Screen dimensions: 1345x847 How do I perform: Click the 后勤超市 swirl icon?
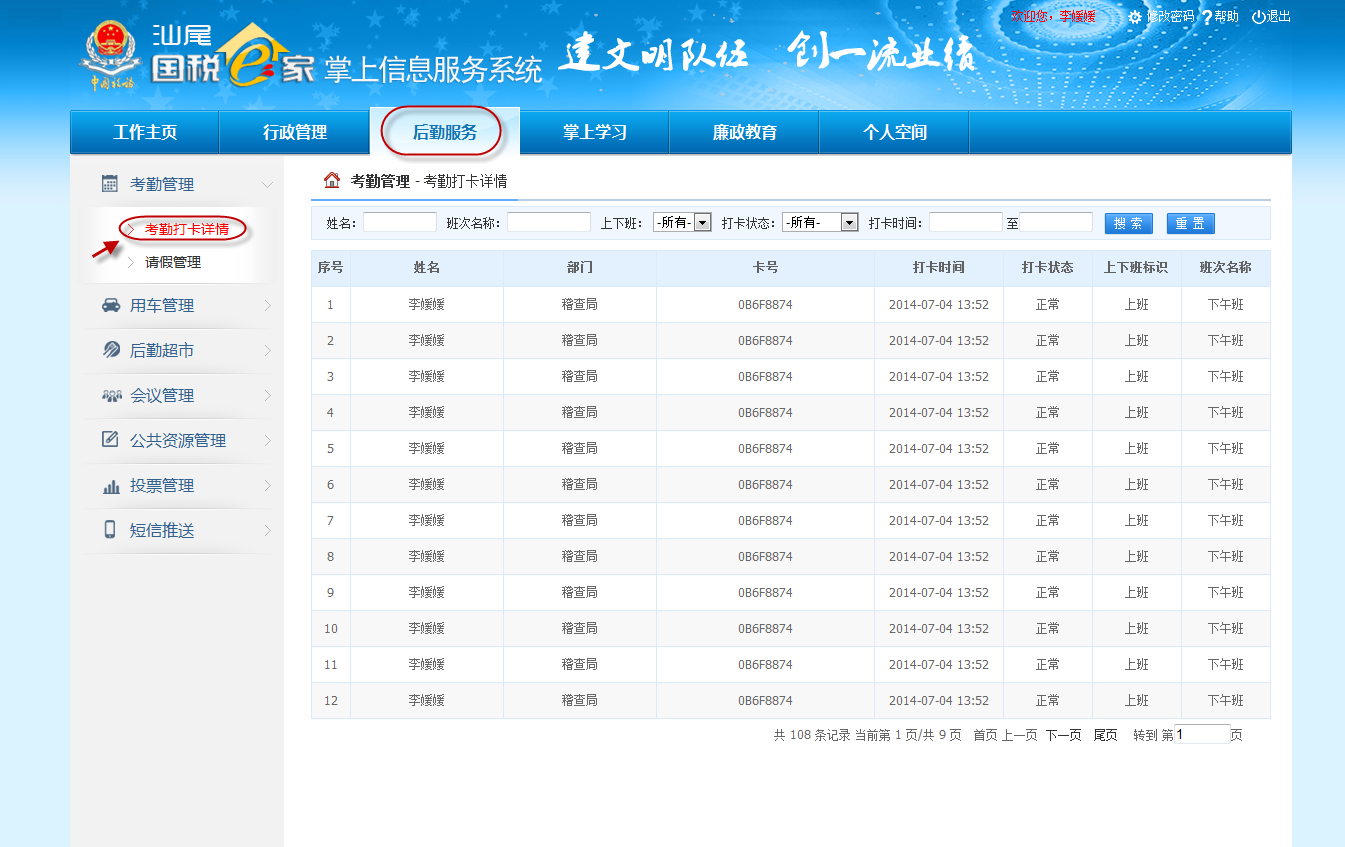click(111, 350)
